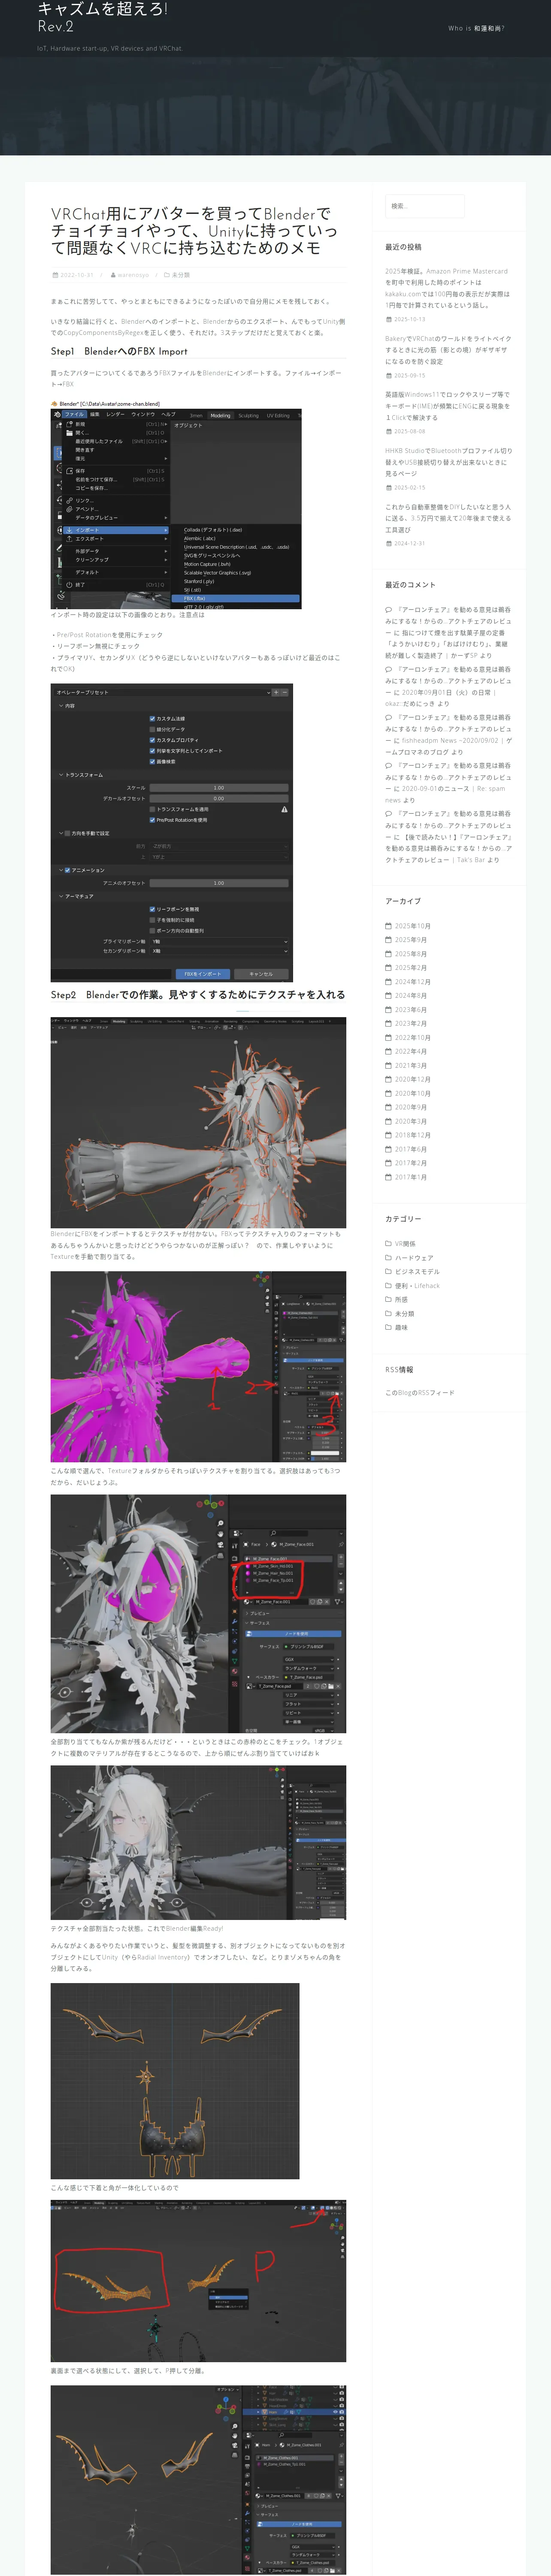Click the calendar icon beside 2025-10-13
The width and height of the screenshot is (551, 2576).
tap(388, 319)
